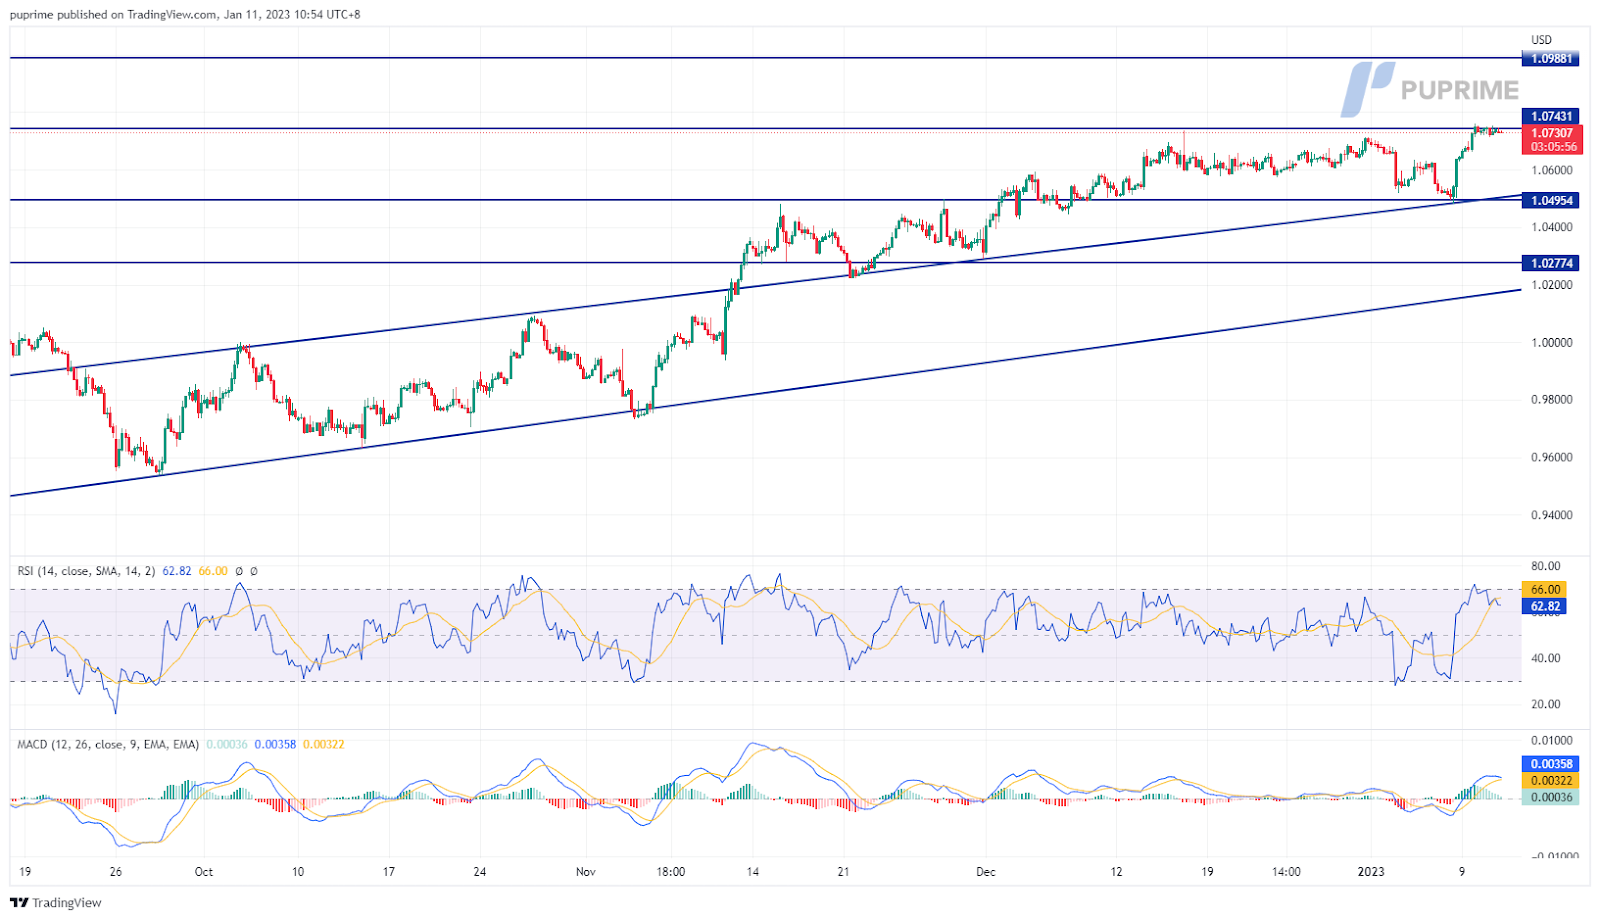Click the puprime published on TradingView.com header

[185, 15]
